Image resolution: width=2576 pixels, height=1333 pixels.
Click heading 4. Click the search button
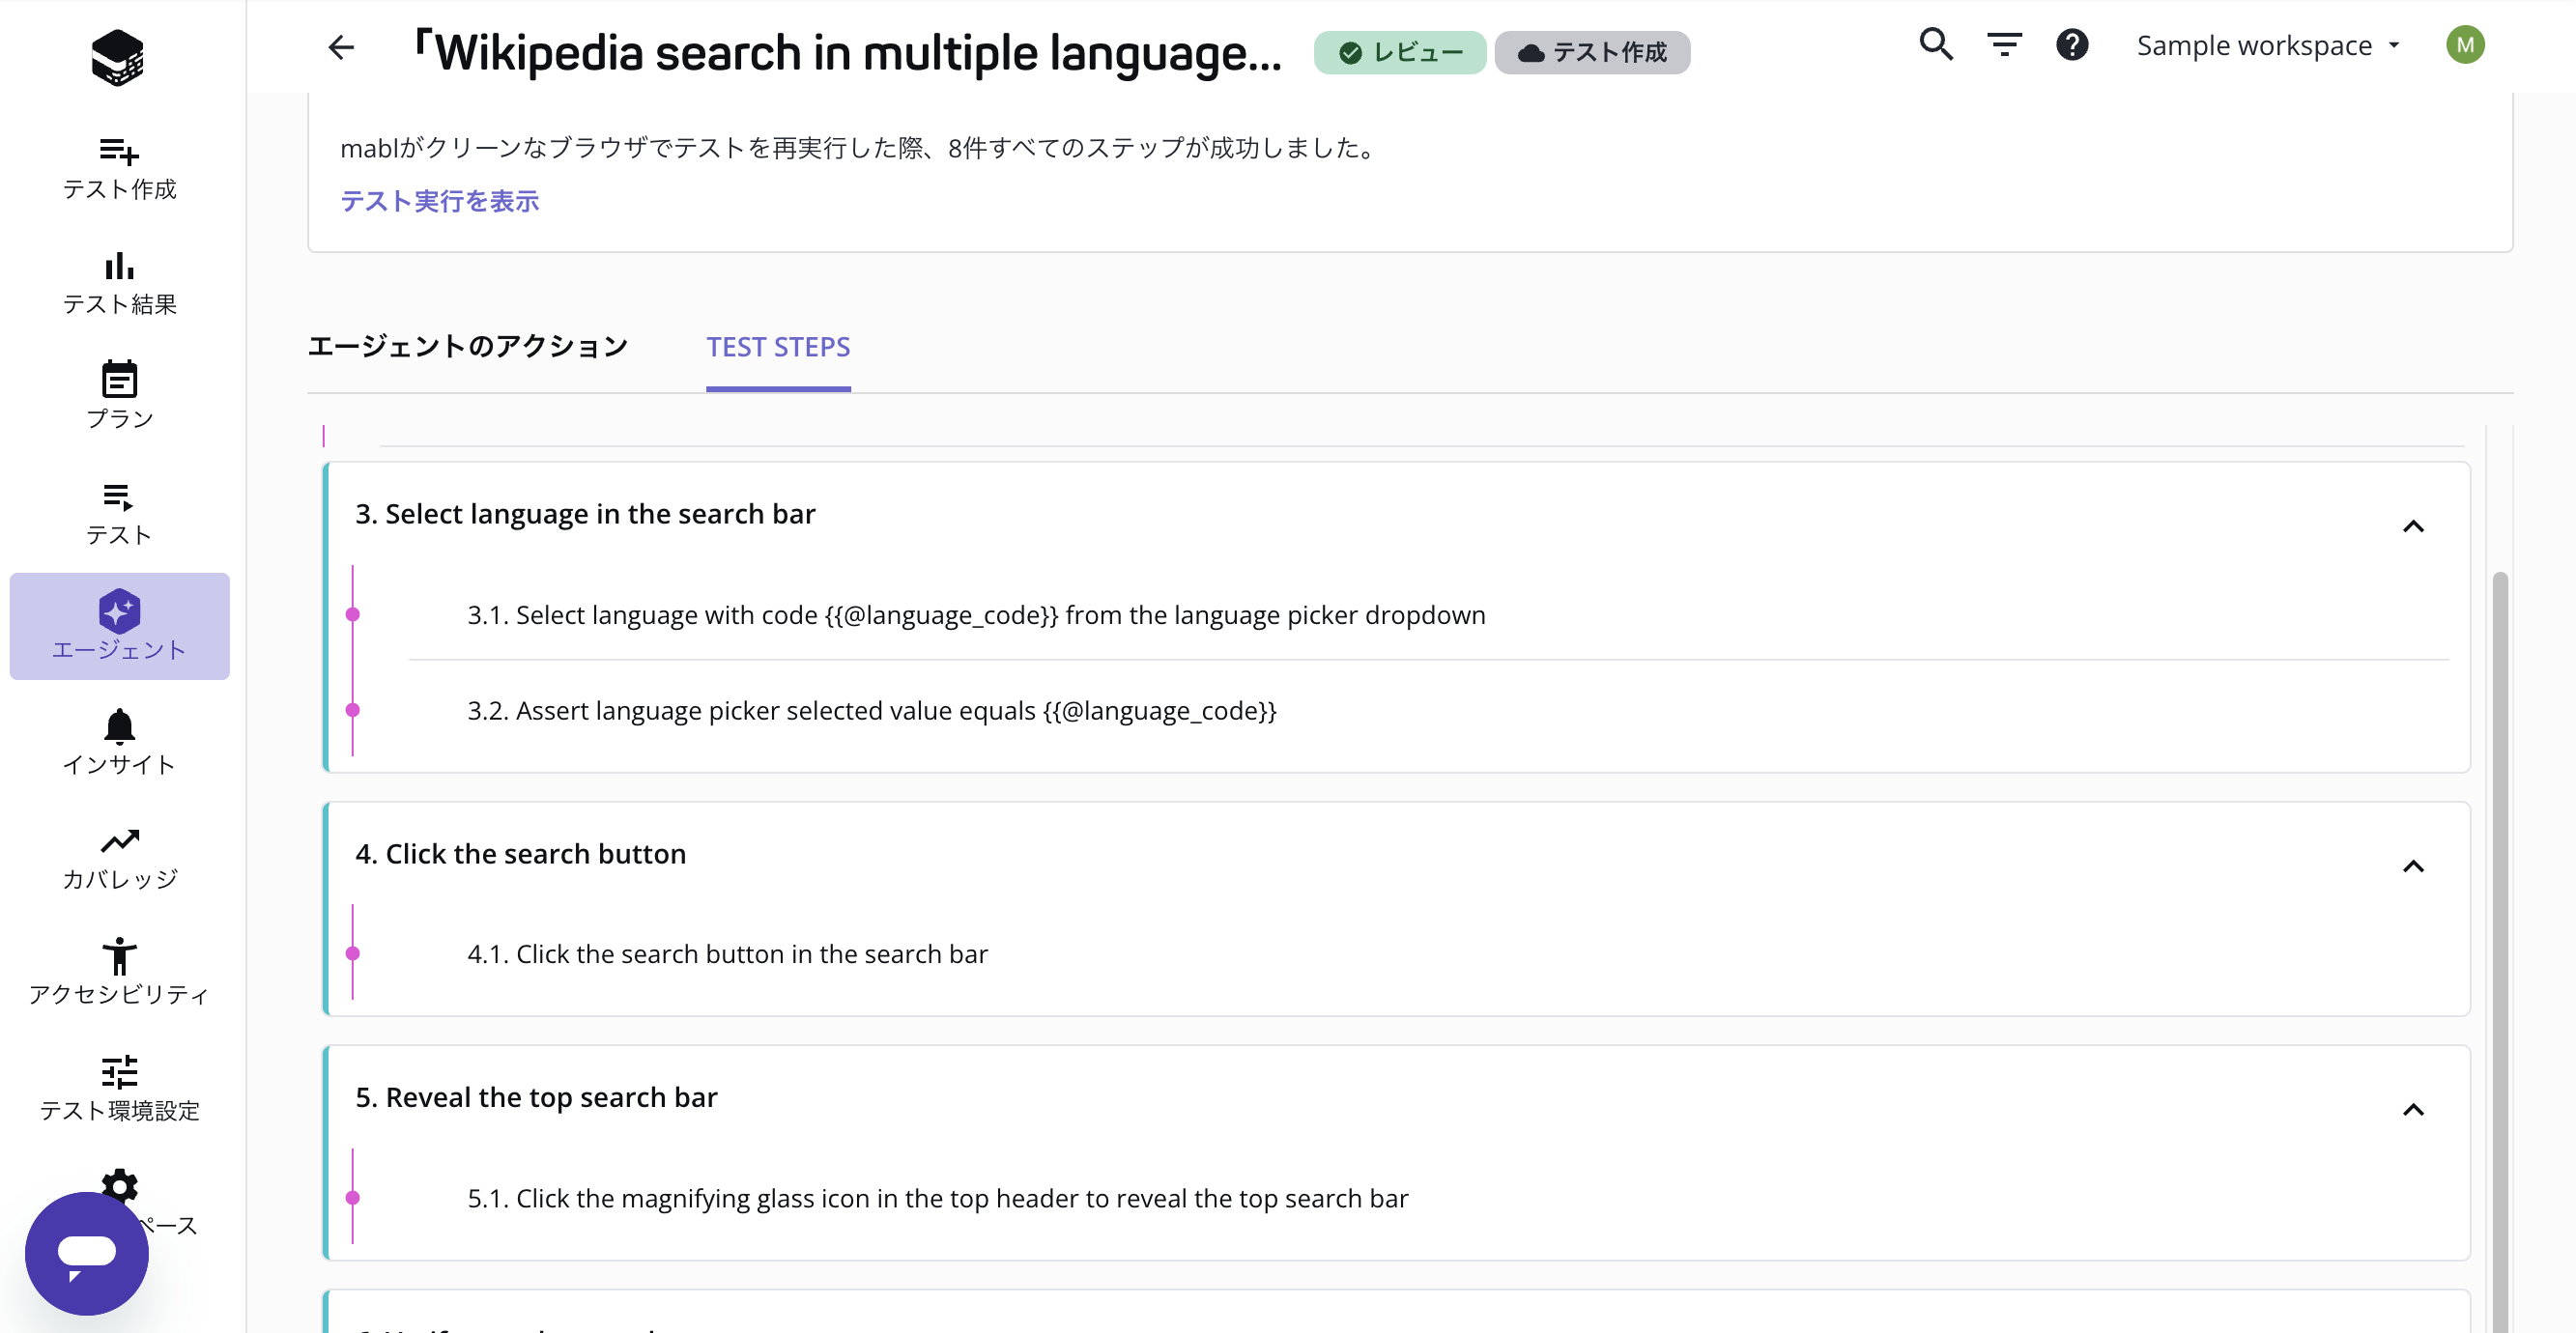tap(521, 854)
